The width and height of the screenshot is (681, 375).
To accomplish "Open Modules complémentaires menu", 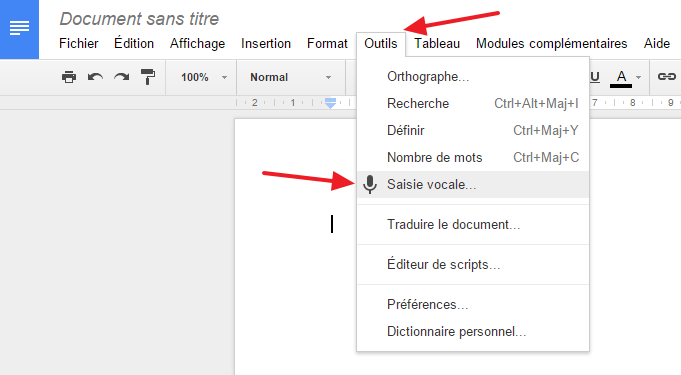I will pos(552,43).
